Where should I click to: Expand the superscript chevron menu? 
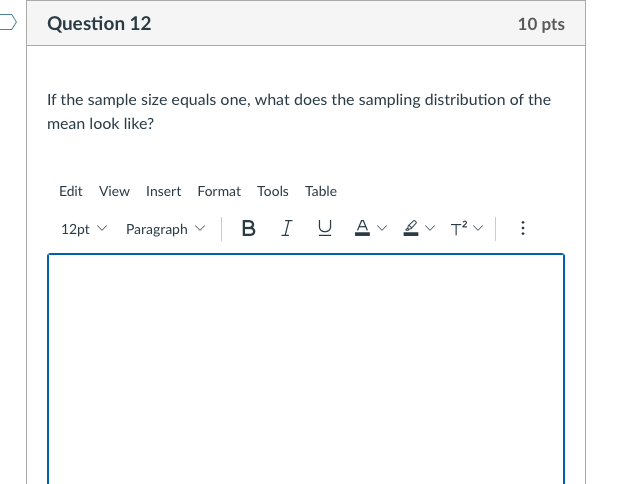click(x=478, y=228)
